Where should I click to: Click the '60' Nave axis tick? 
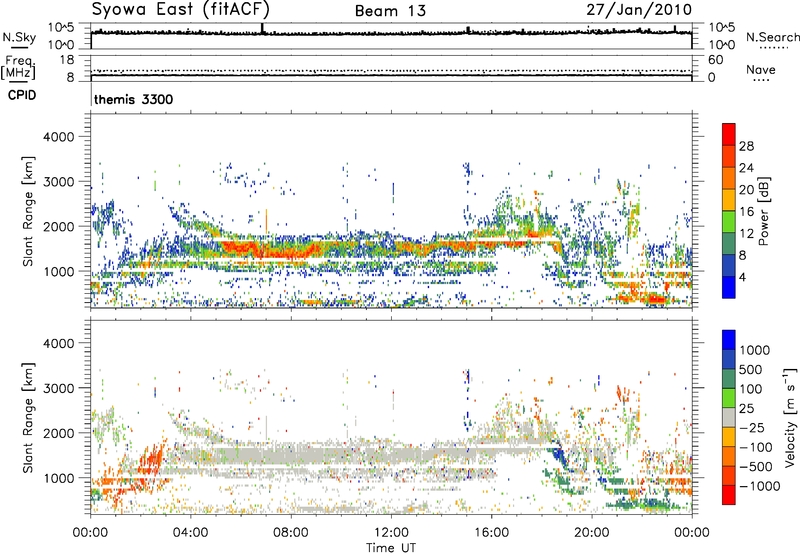point(715,60)
